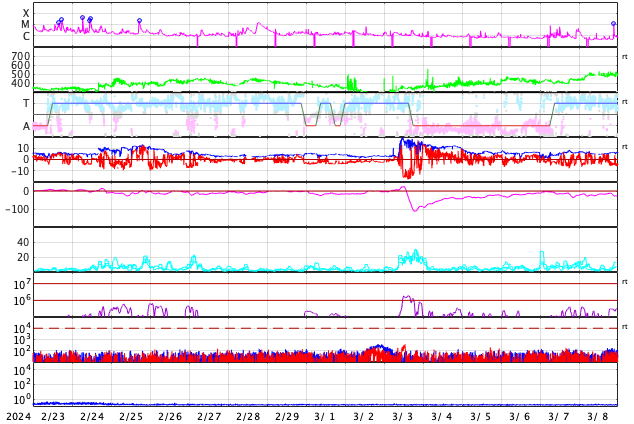Click the "-100" label on the Dst panel
This screenshot has width=634, height=424.
[17, 209]
